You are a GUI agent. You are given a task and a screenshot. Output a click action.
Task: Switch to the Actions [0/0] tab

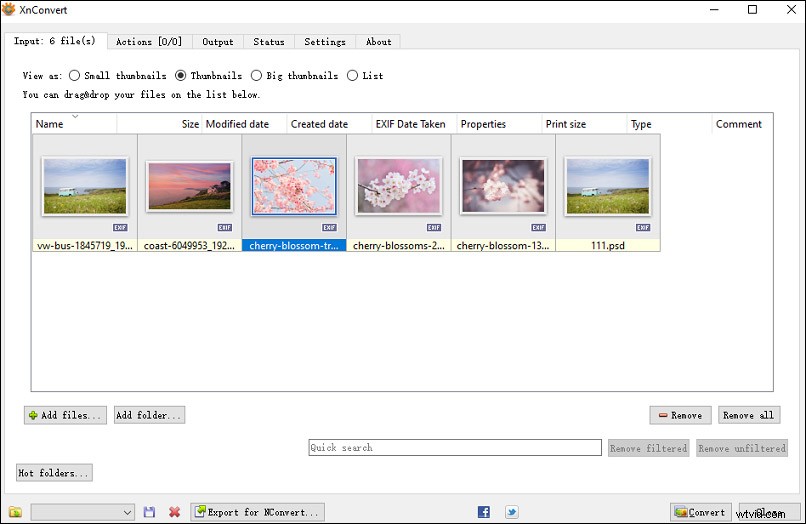click(149, 42)
